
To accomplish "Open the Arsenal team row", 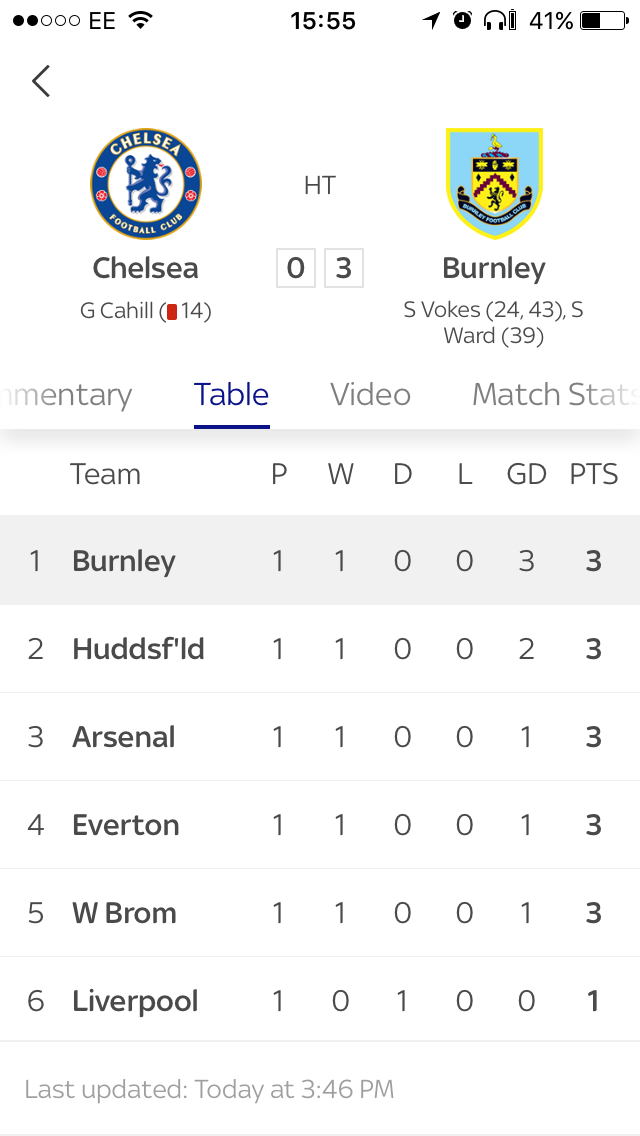I will coord(320,737).
